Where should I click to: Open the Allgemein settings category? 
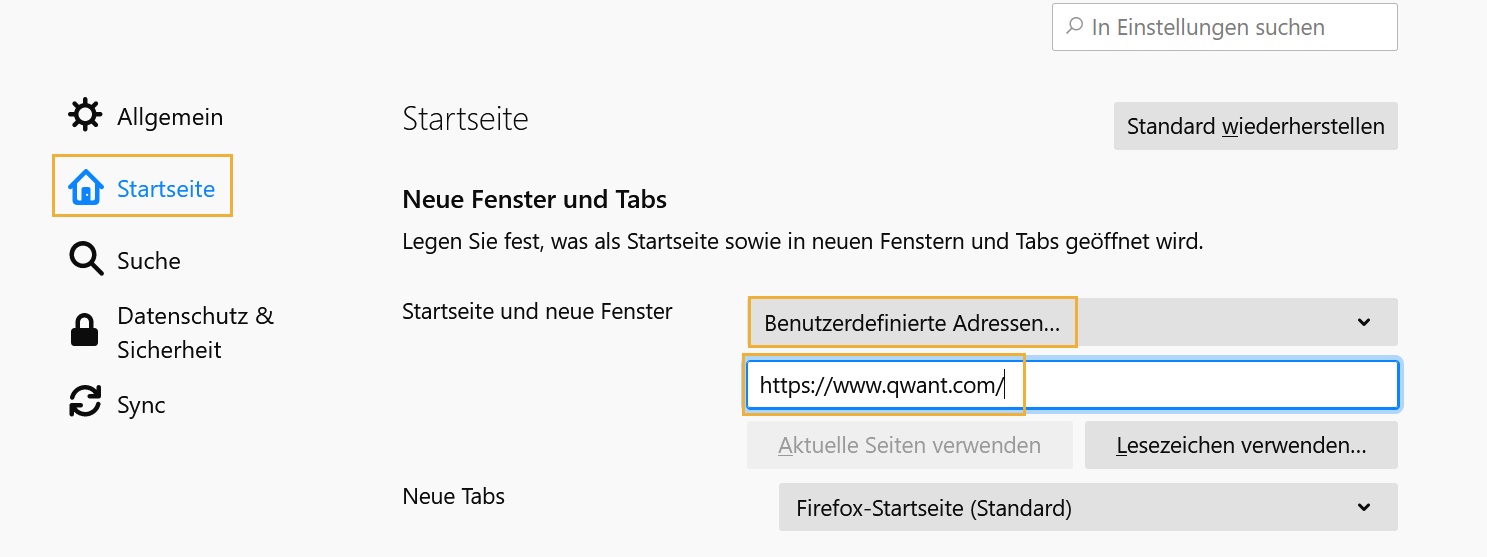[170, 117]
